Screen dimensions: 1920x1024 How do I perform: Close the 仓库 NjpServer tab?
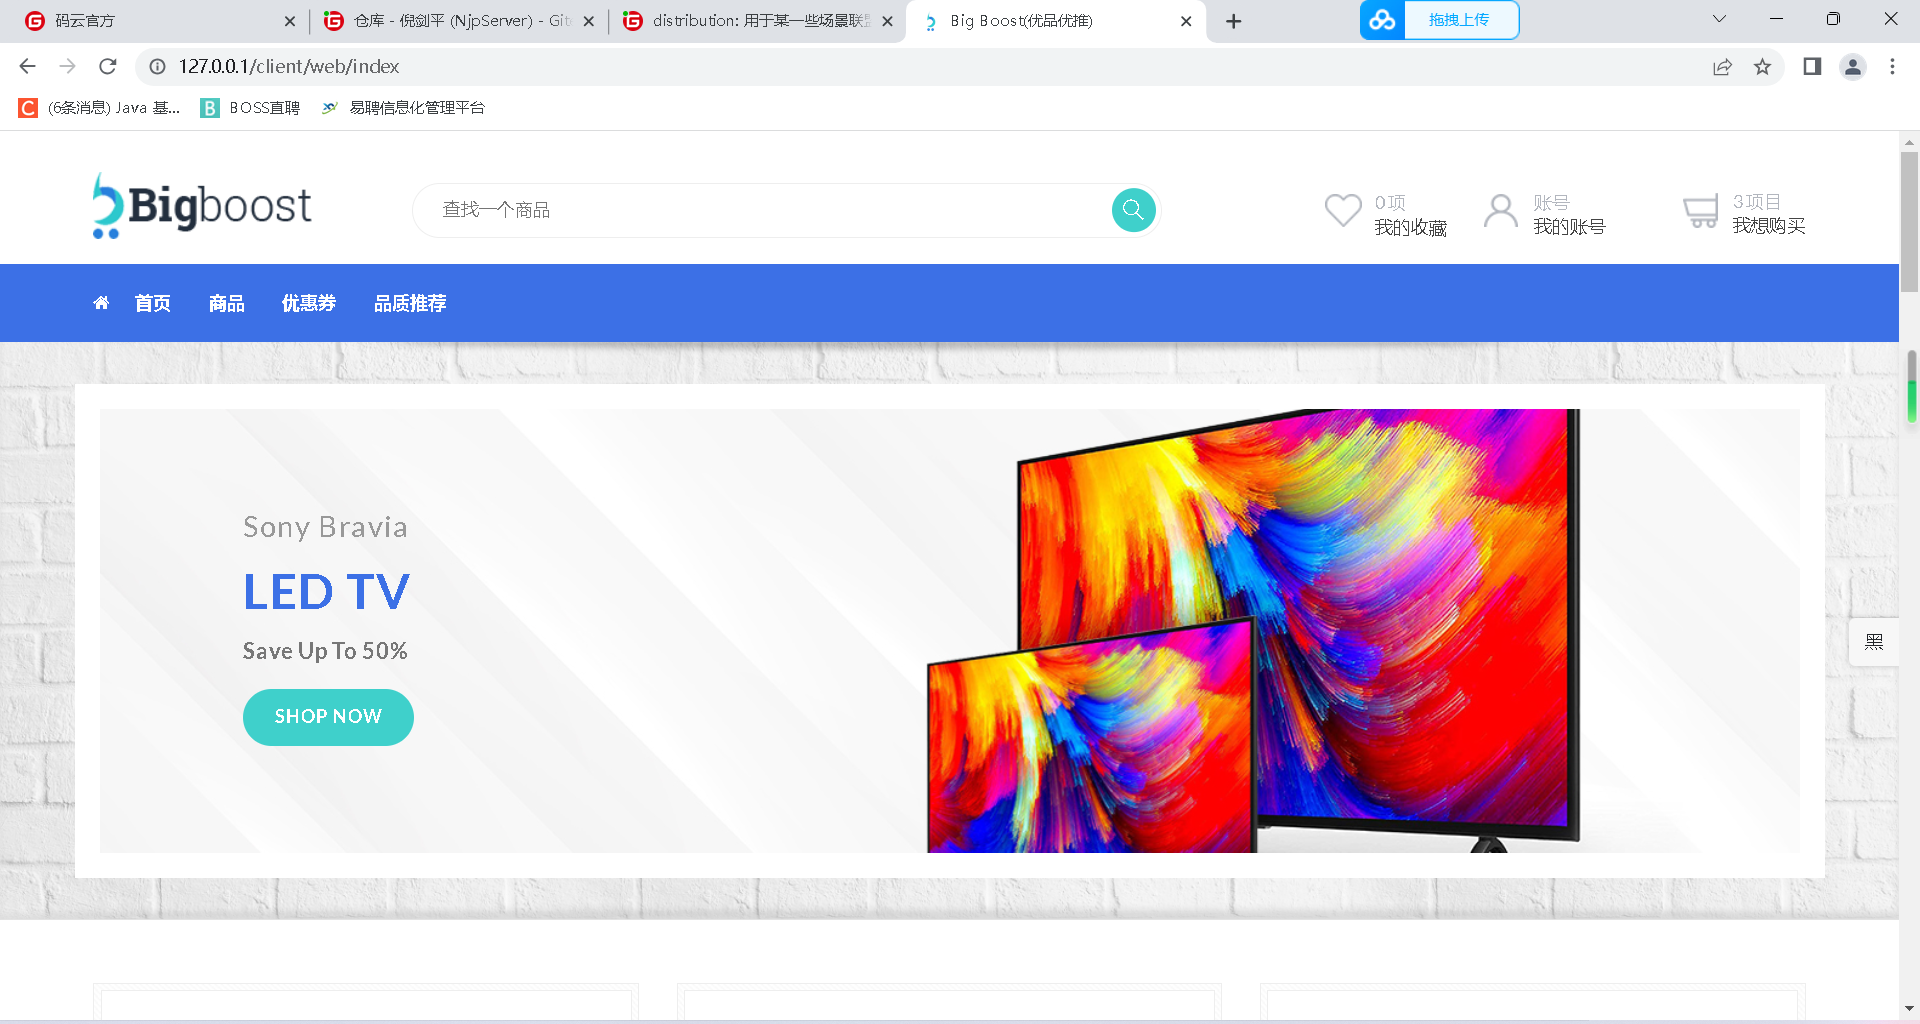589,21
